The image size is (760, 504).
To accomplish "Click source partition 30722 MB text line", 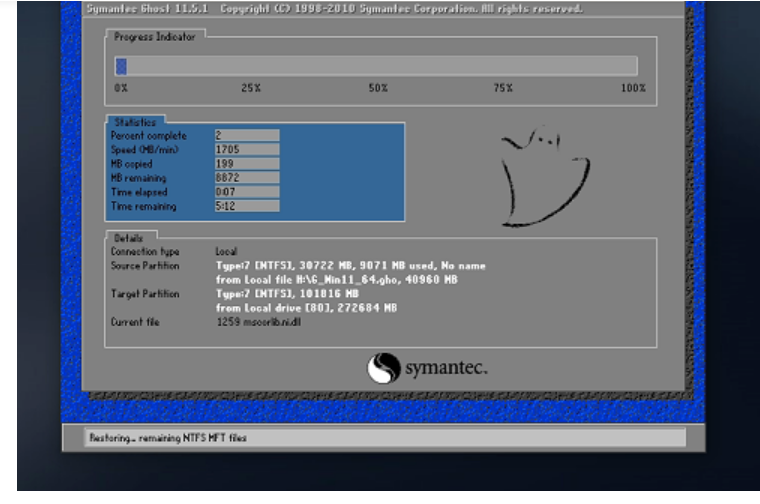I will [x=350, y=266].
